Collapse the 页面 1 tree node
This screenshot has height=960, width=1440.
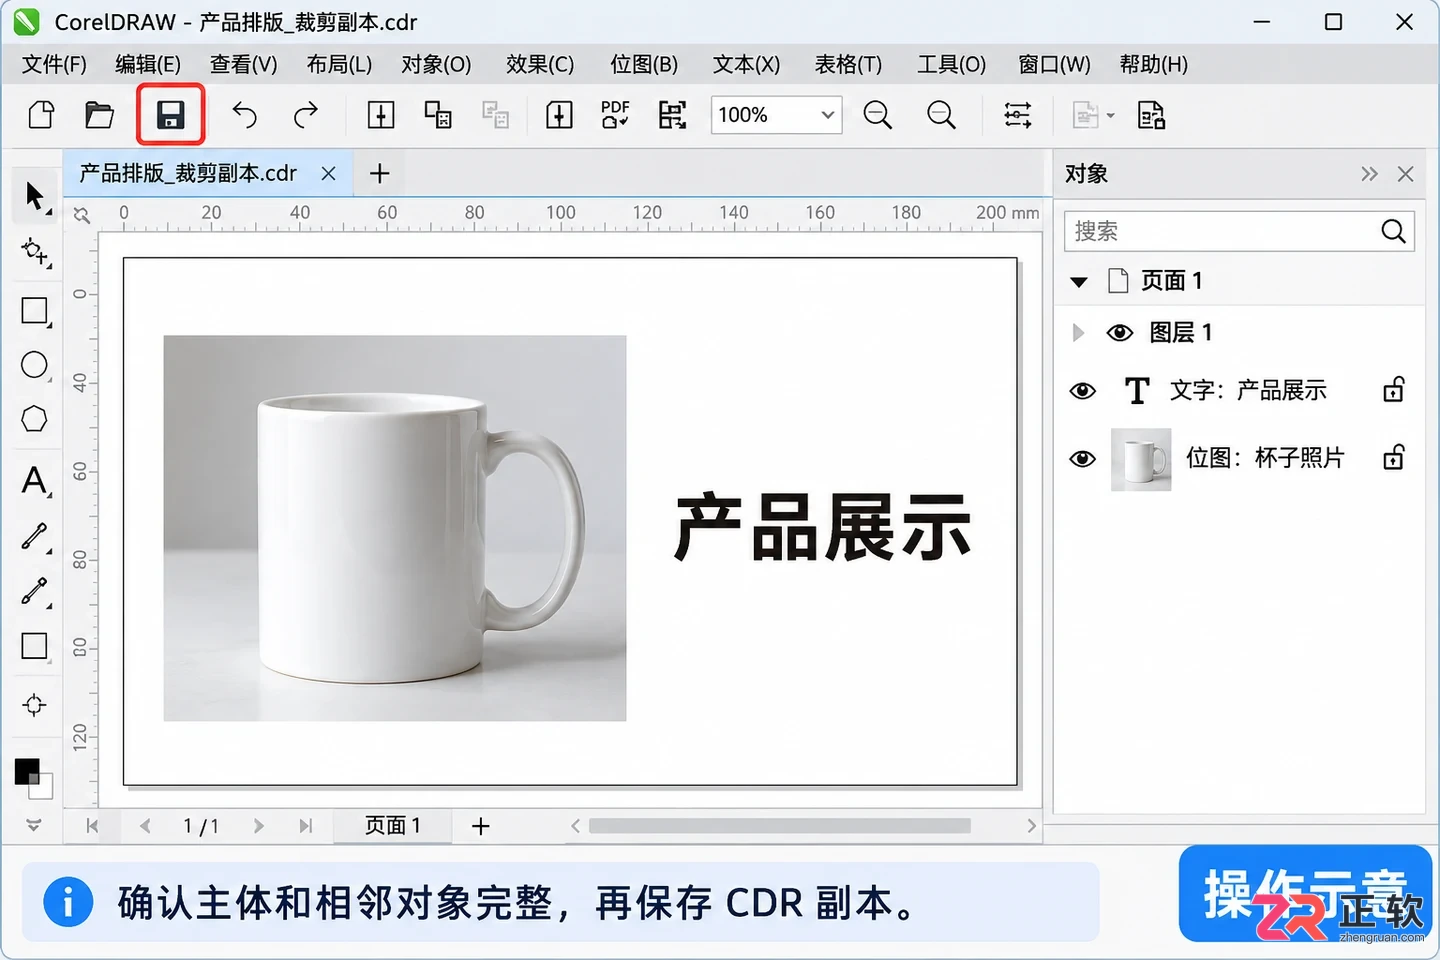(1079, 282)
